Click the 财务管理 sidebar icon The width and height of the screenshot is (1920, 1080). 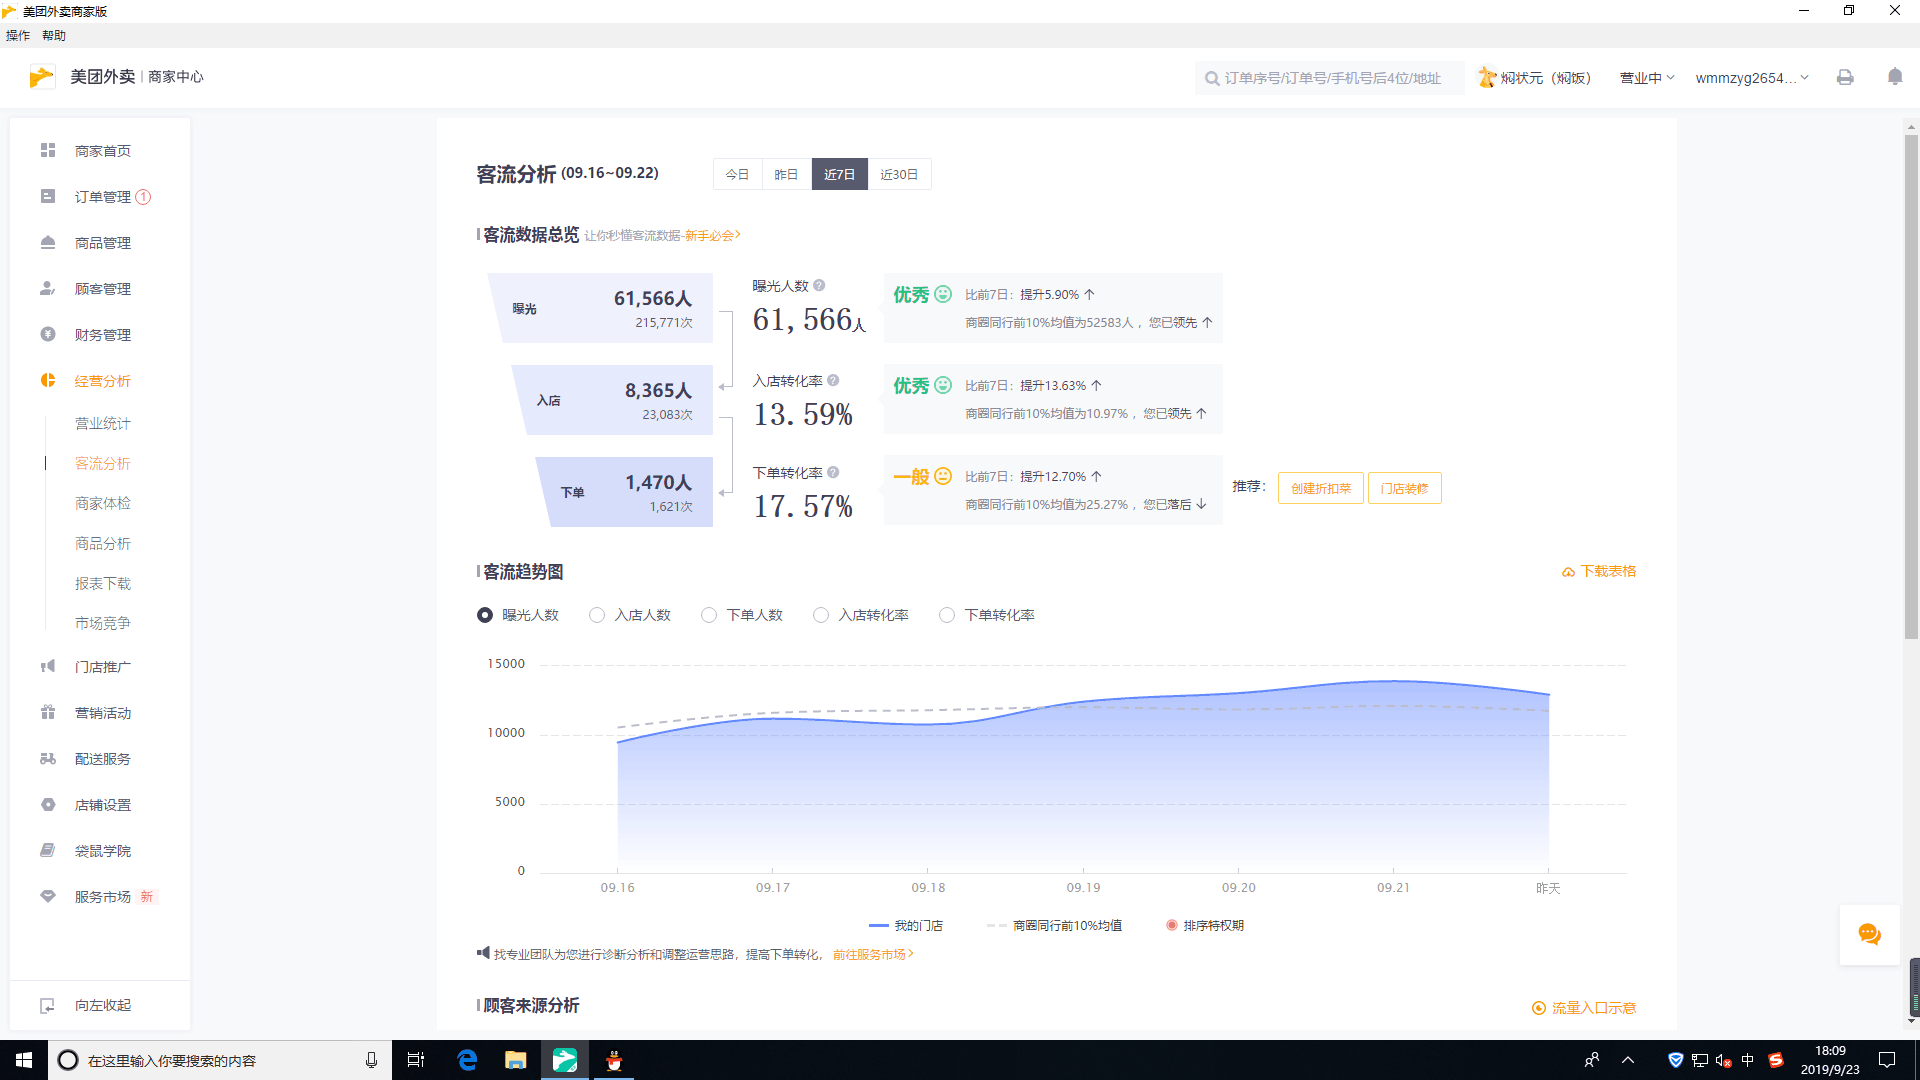coord(48,335)
